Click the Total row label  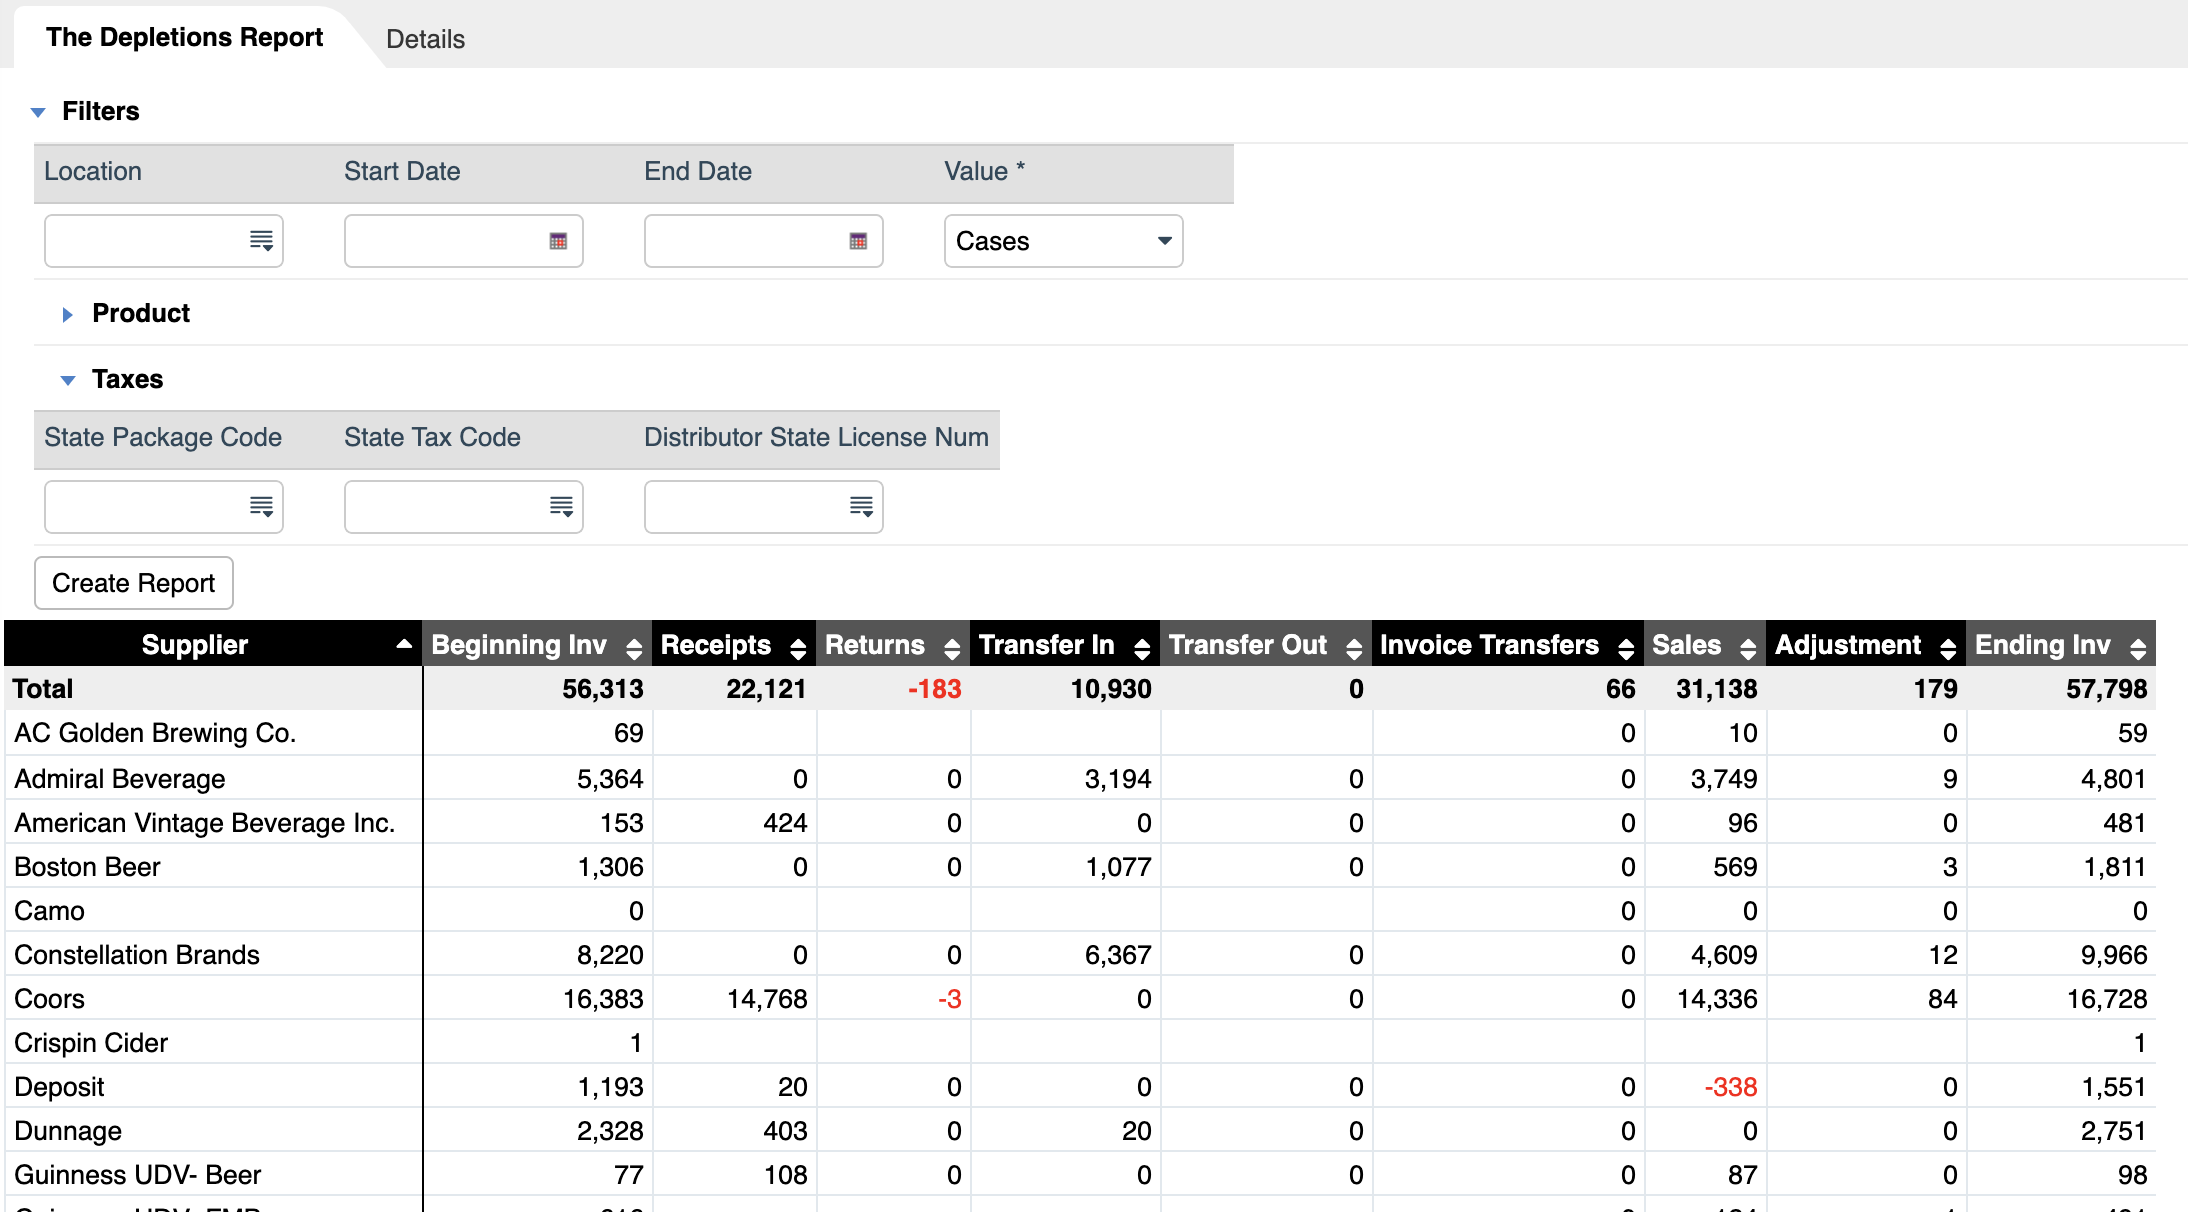(43, 689)
